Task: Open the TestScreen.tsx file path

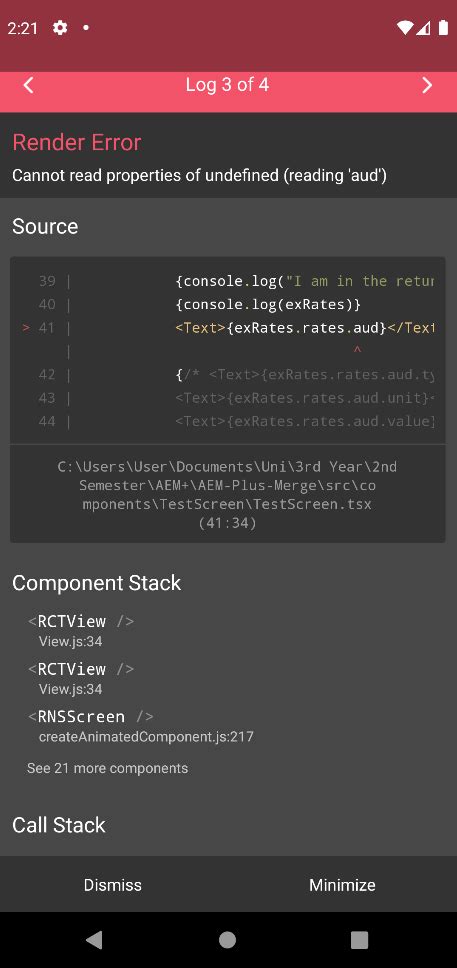Action: [227, 495]
